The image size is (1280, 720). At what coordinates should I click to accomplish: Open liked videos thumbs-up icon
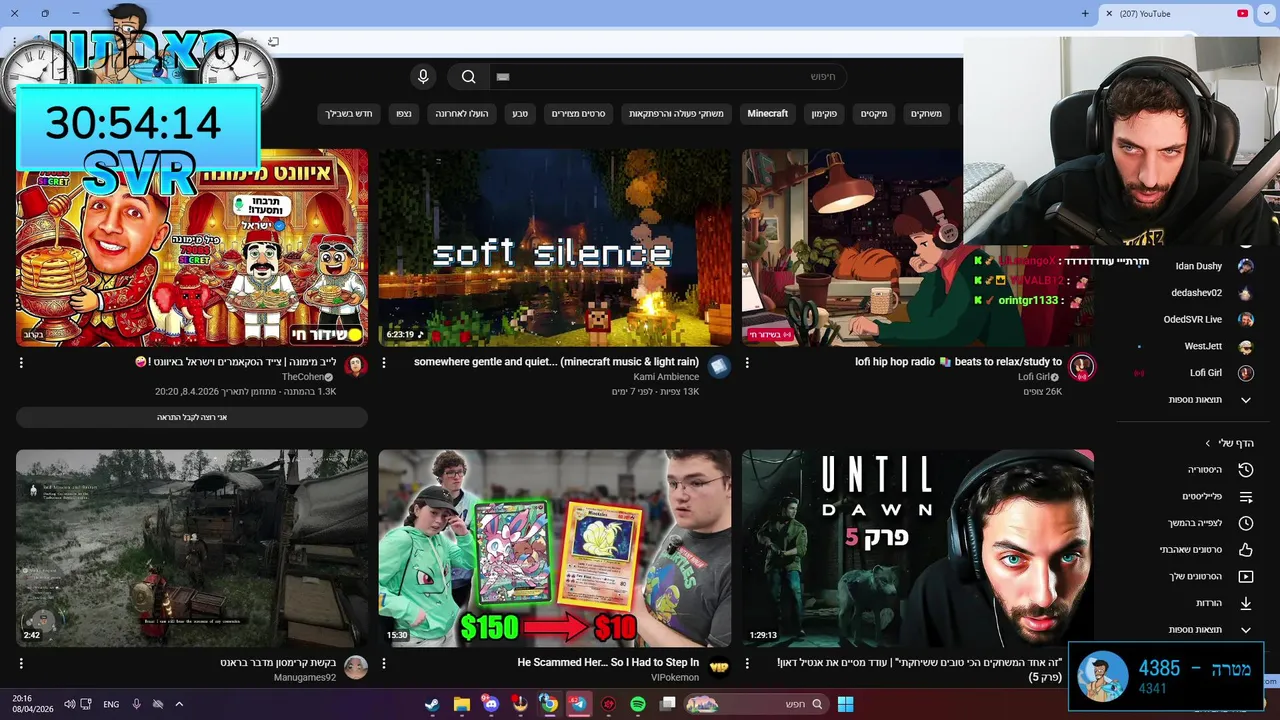coord(1246,550)
